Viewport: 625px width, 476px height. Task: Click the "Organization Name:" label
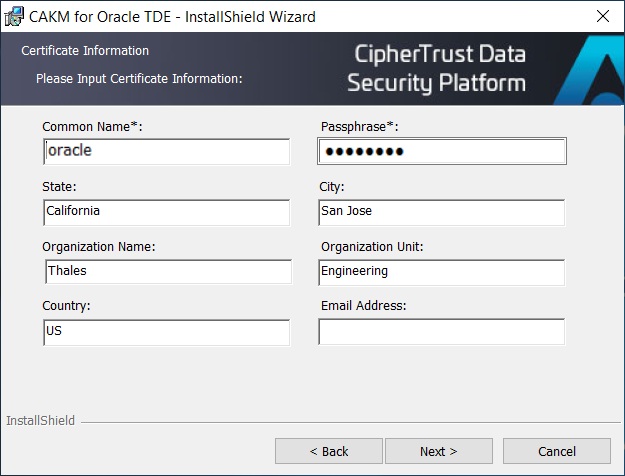(99, 247)
